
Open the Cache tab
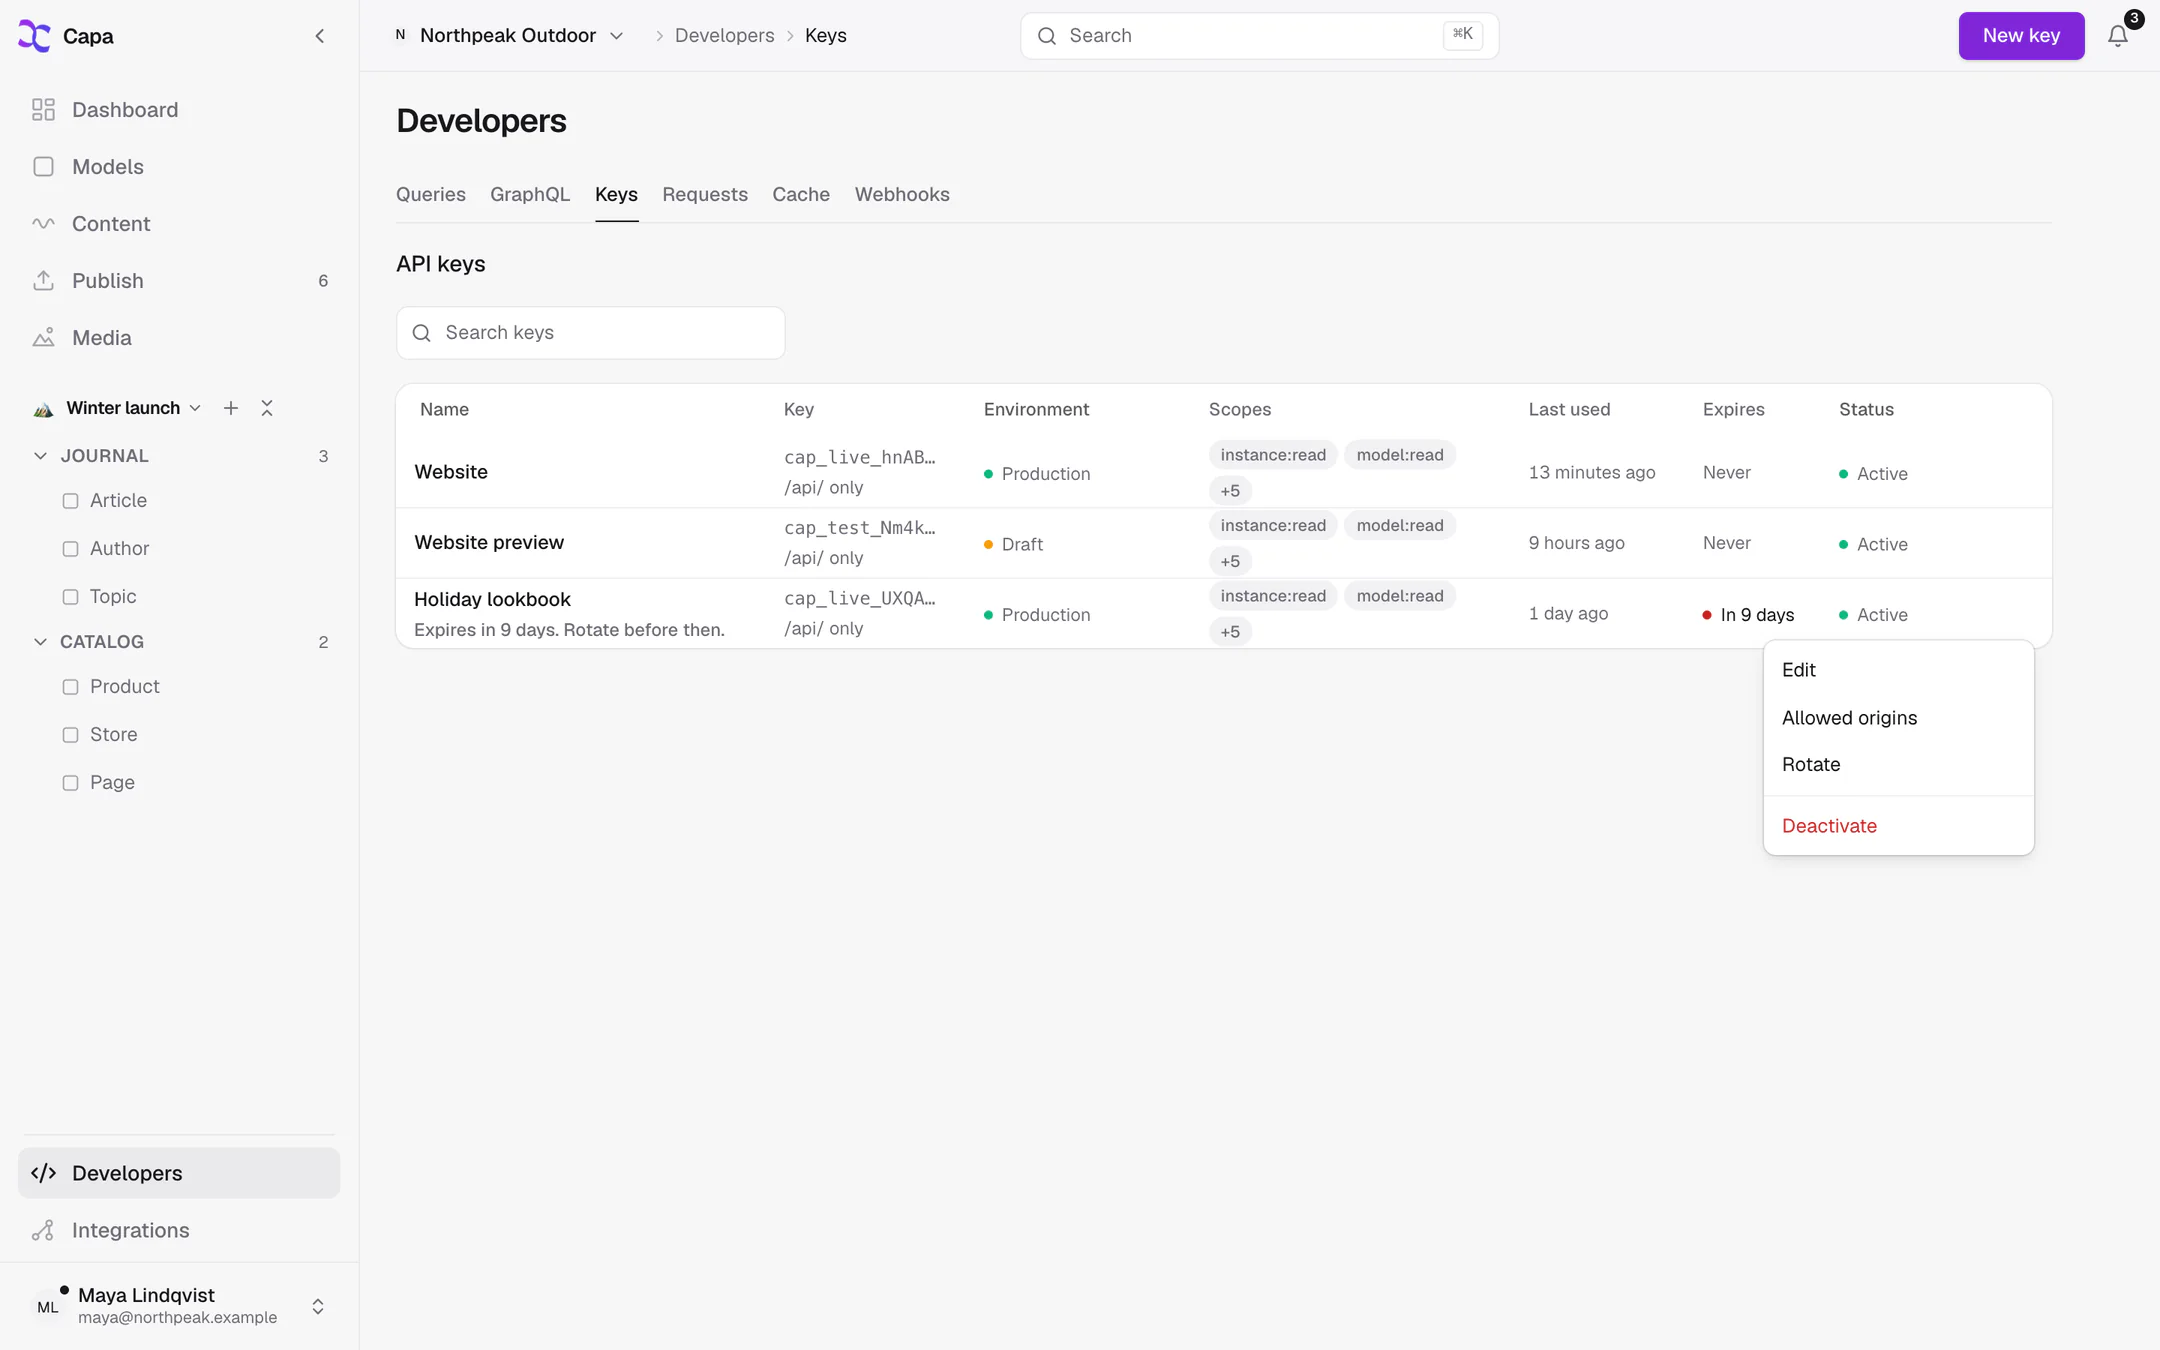pos(801,195)
